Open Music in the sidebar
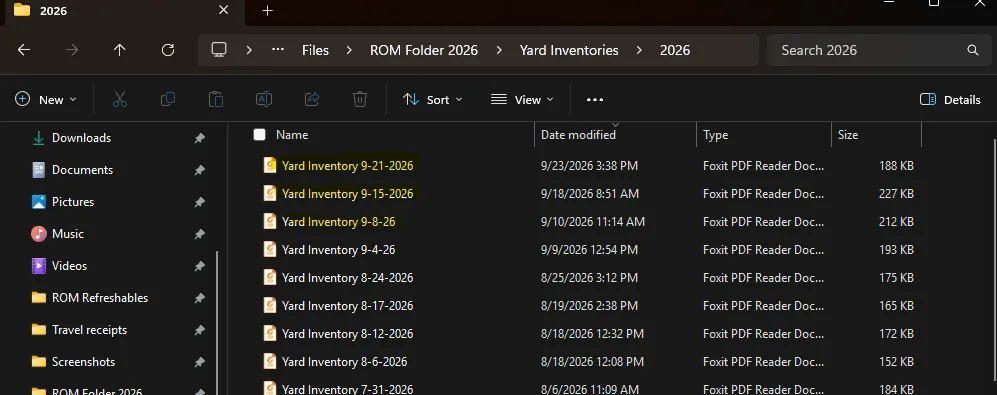This screenshot has width=997, height=395. point(68,234)
